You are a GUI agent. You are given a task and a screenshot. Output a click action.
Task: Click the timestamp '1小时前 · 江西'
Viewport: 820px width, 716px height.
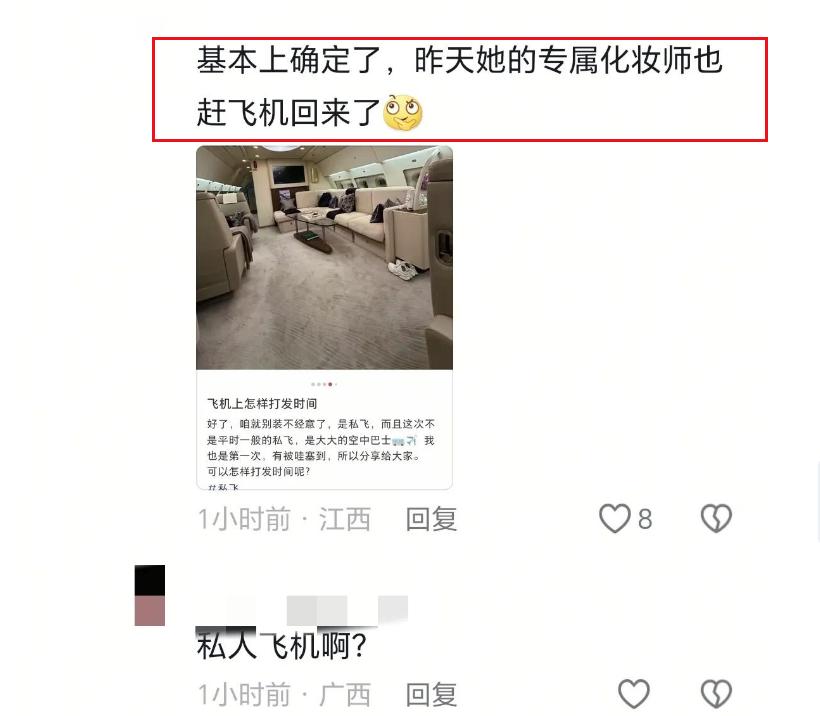coord(284,519)
